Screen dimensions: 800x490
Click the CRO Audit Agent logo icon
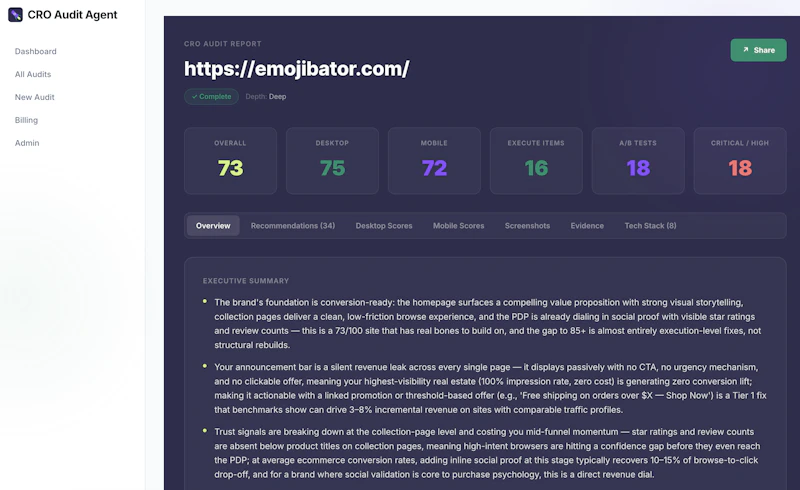point(15,15)
